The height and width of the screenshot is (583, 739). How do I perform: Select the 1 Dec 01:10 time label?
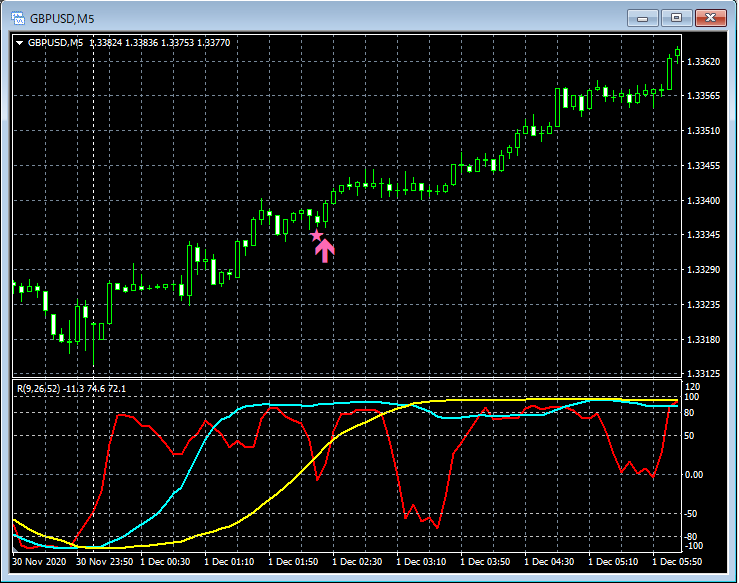point(232,563)
